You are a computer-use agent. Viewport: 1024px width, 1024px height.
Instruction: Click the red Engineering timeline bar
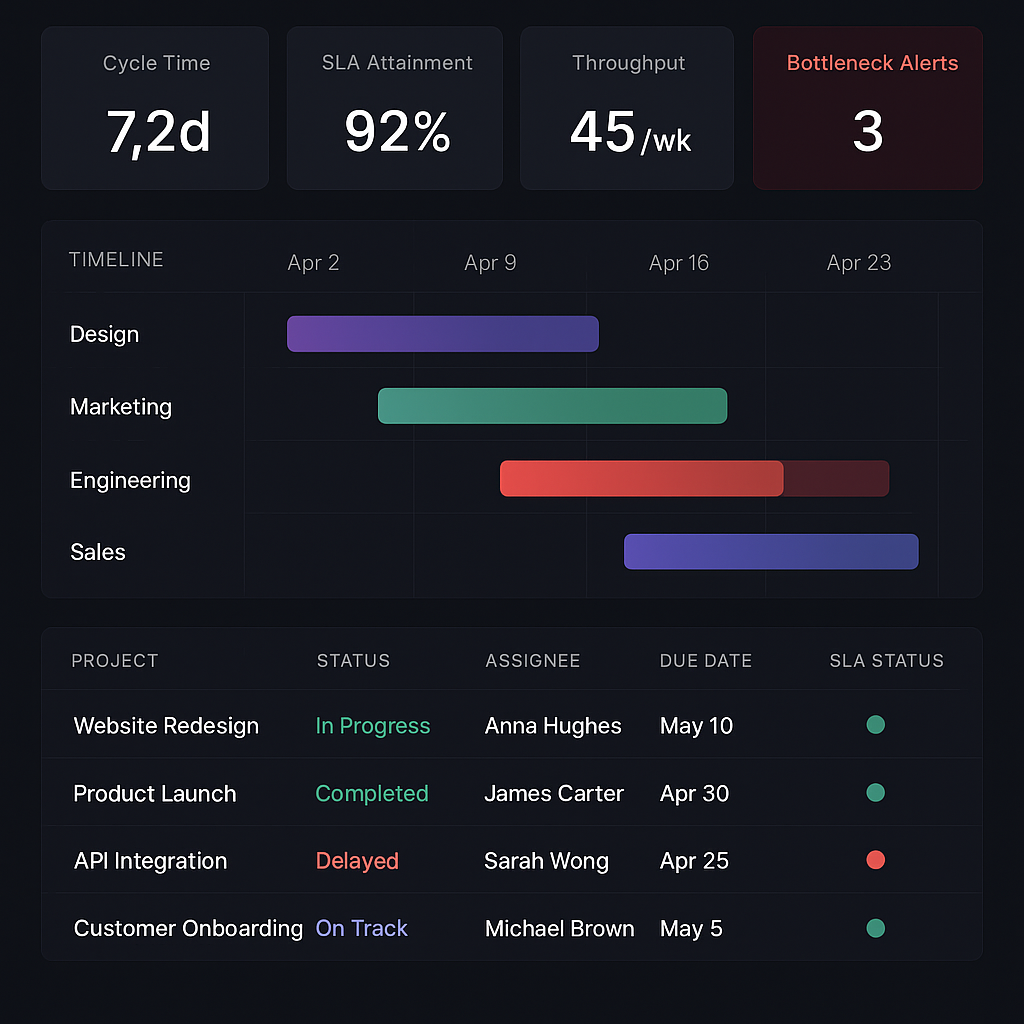(641, 479)
